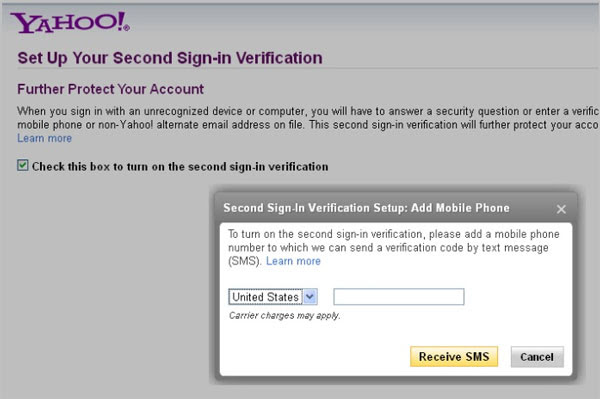Click the country selector's blue arrow button
This screenshot has width=600, height=399.
tap(310, 297)
